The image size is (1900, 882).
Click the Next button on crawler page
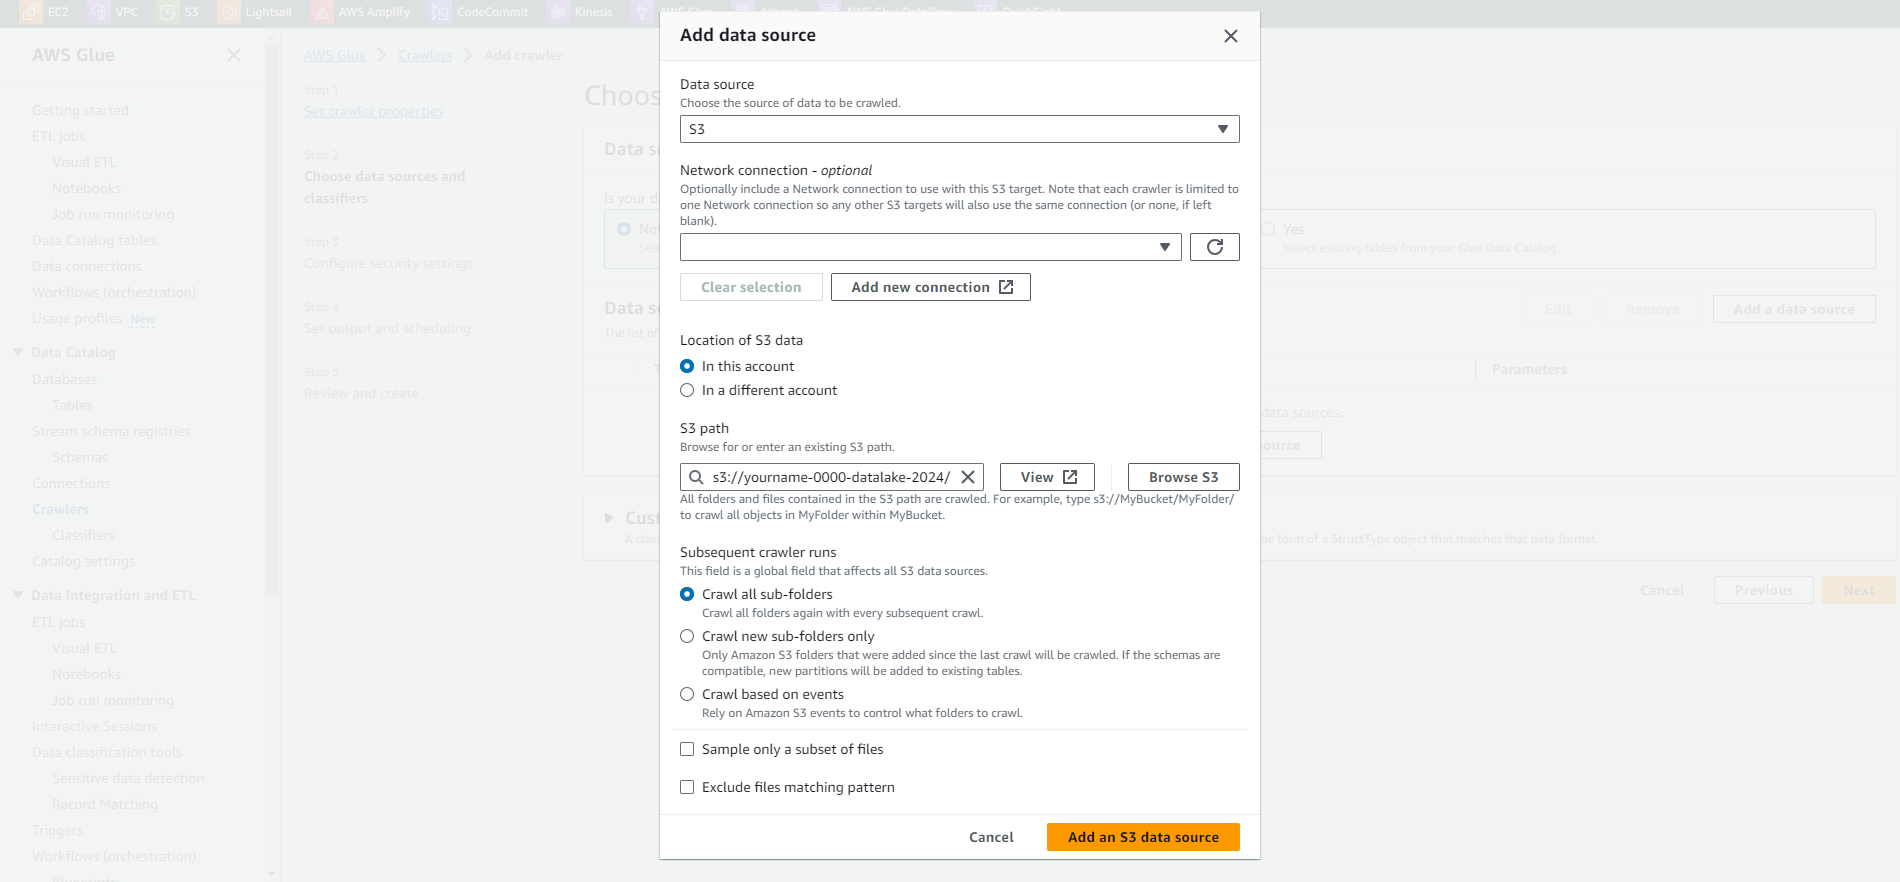tap(1859, 590)
